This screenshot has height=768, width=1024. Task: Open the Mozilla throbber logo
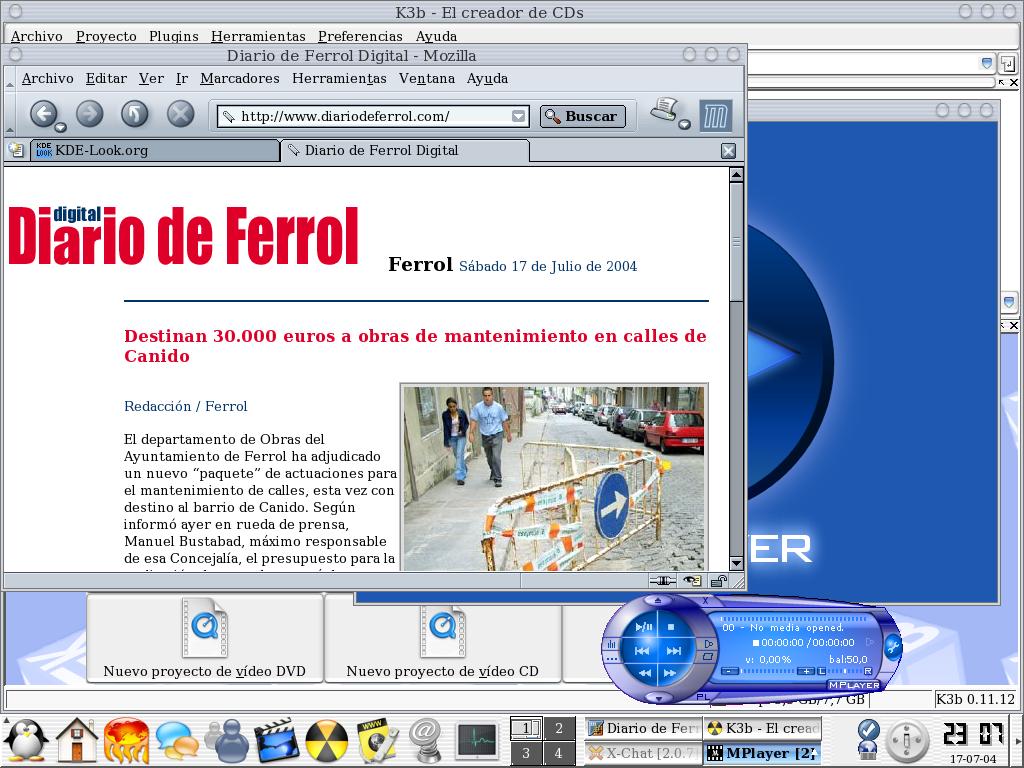point(716,116)
